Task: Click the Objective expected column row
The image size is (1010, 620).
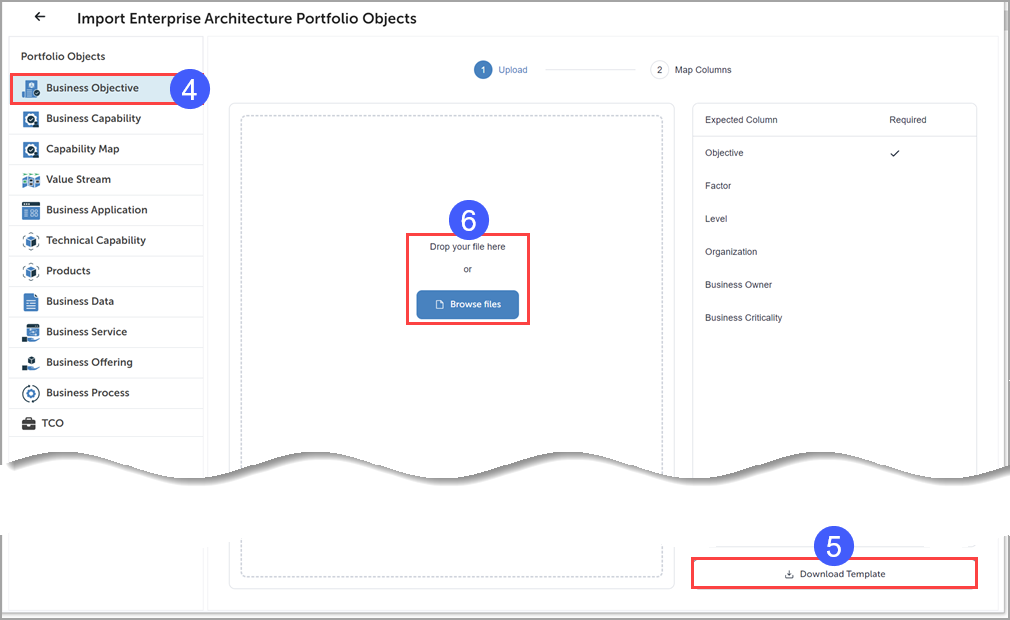Action: [724, 153]
